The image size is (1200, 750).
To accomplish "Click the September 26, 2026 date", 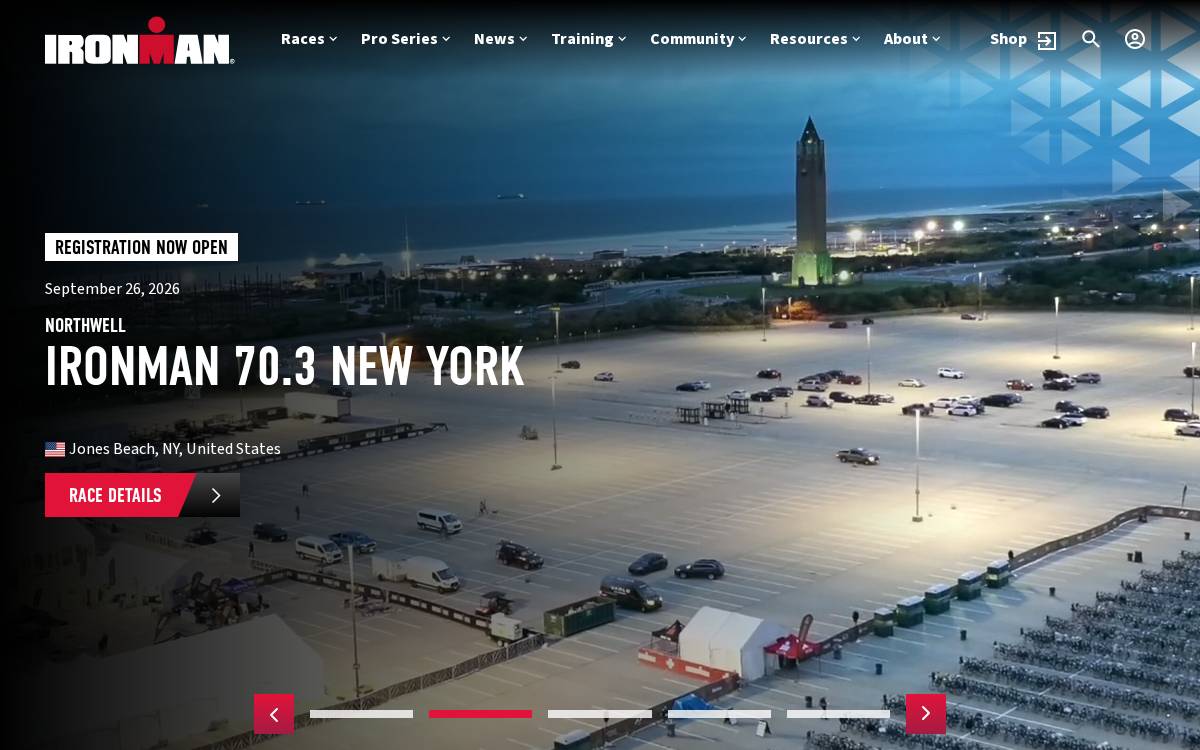I will tap(112, 289).
